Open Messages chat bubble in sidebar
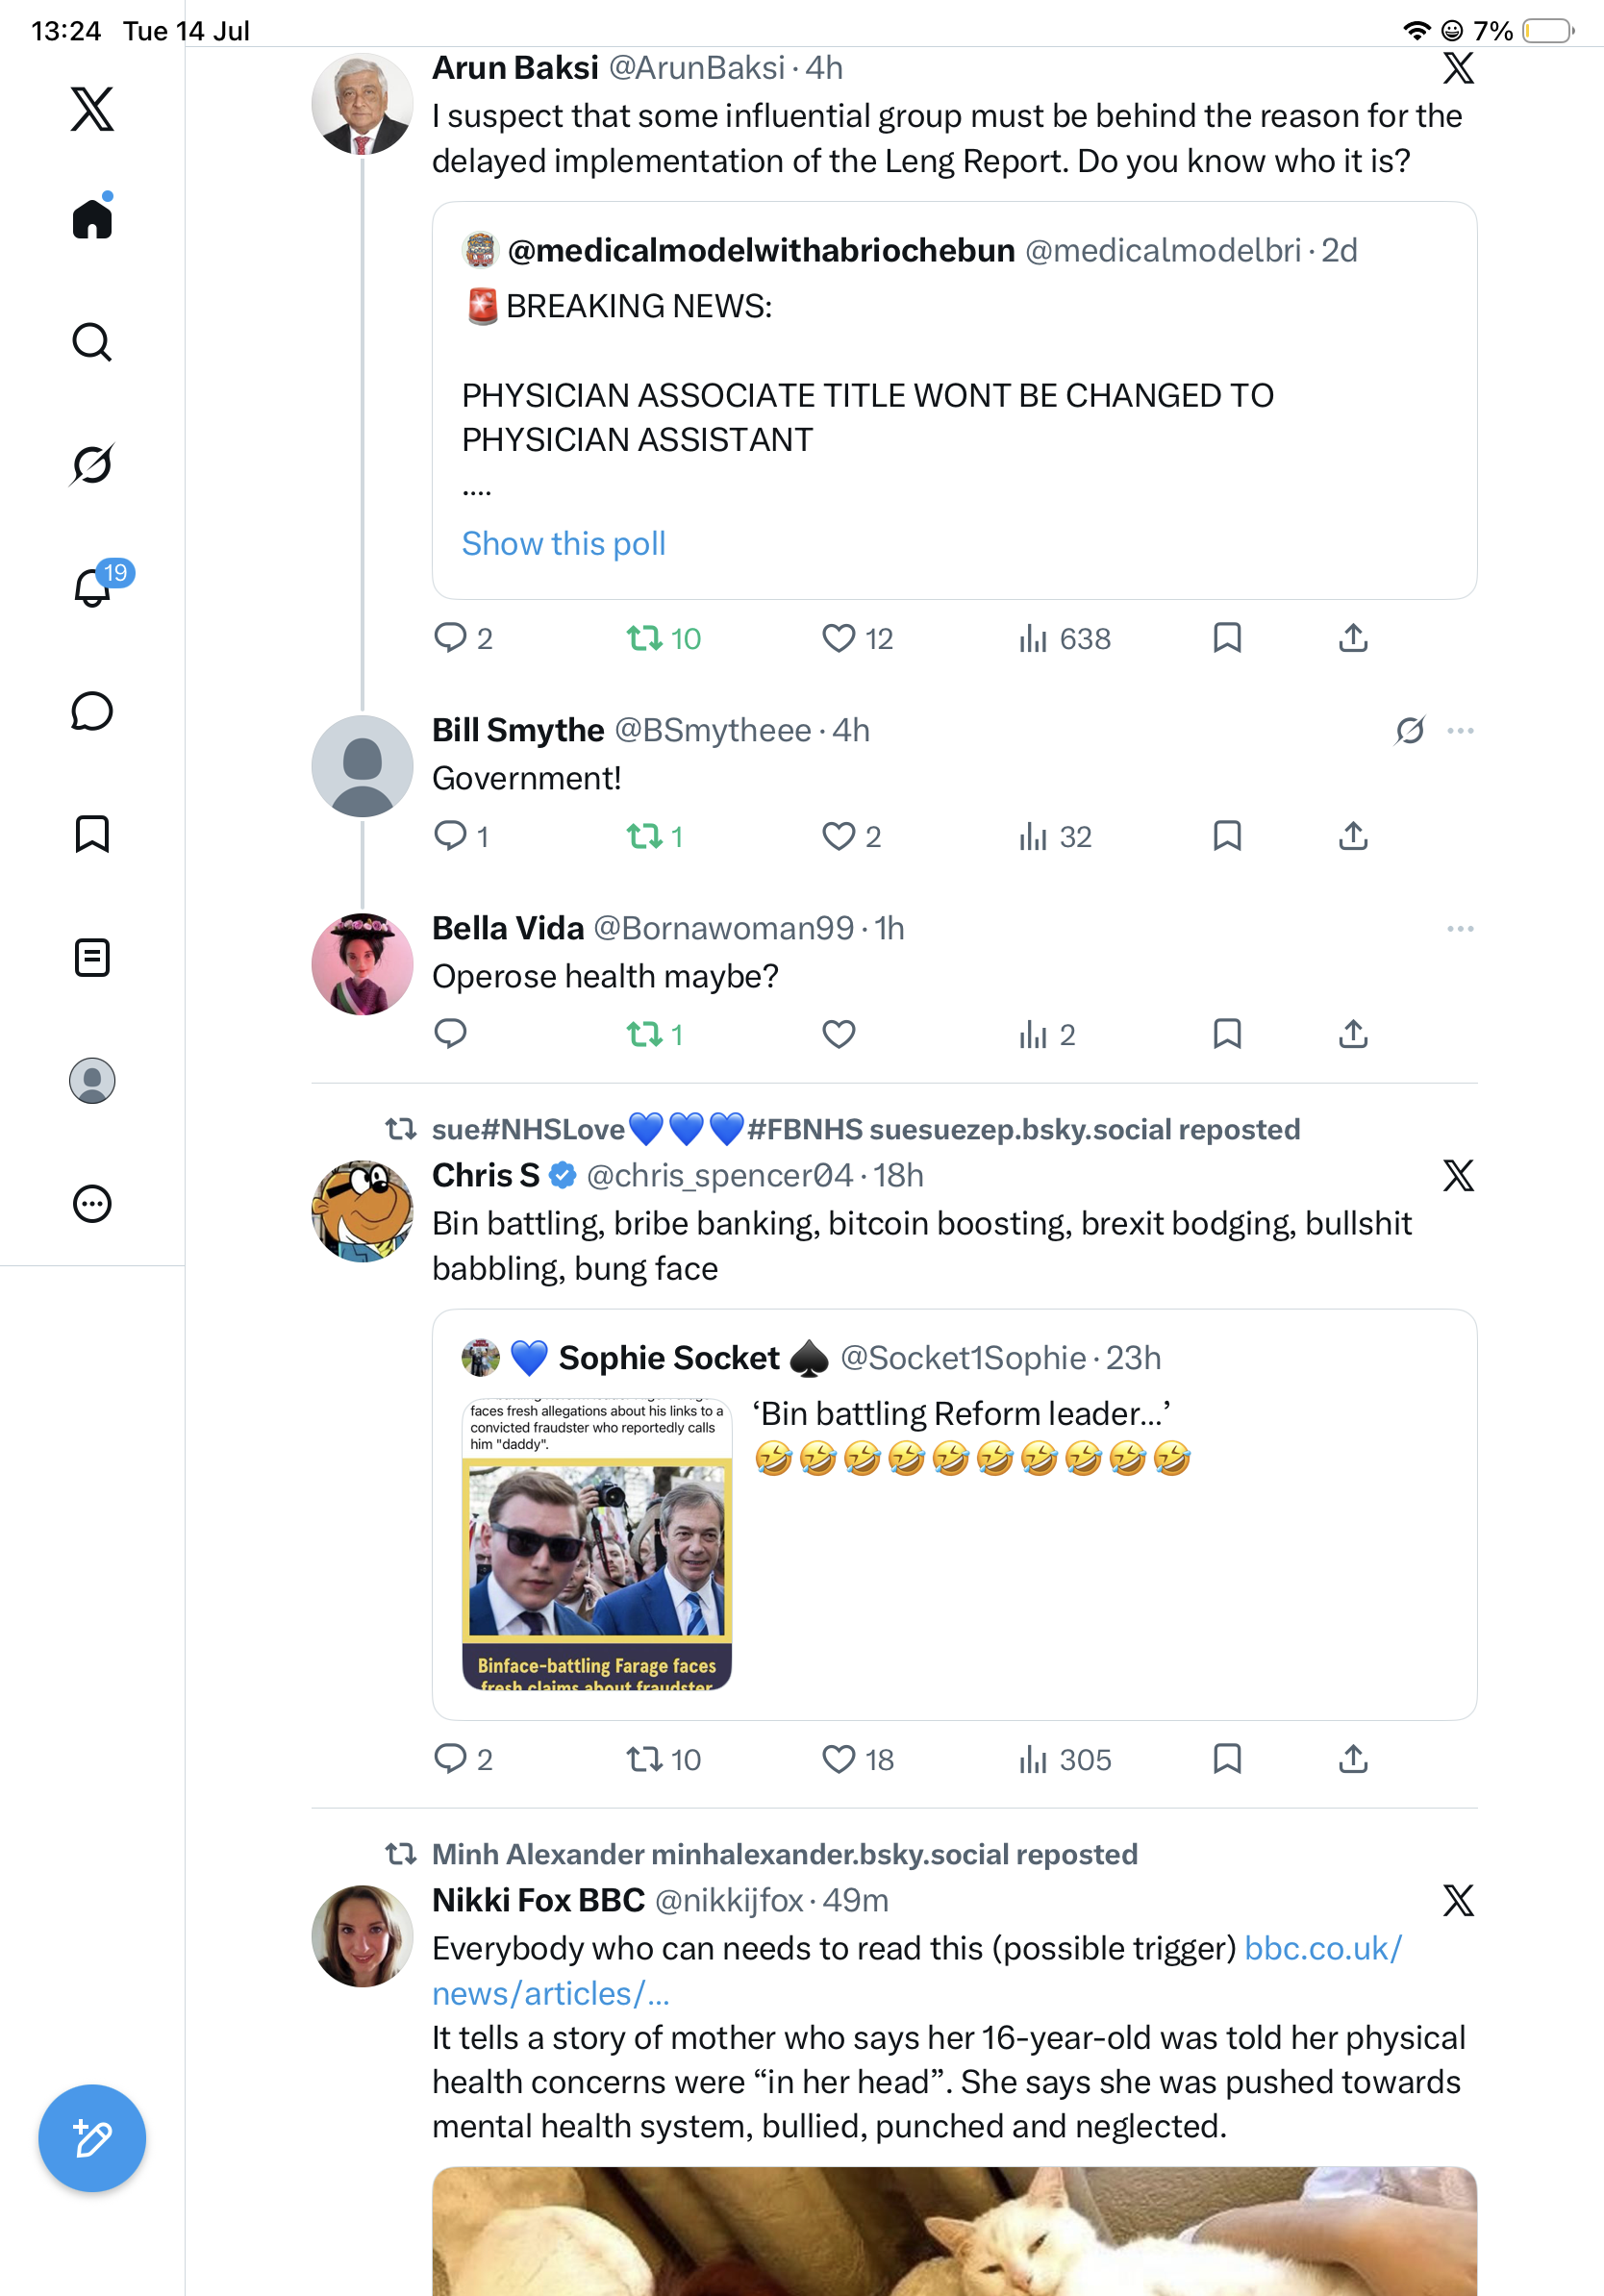Screen dimensions: 1604x2296 (92, 711)
